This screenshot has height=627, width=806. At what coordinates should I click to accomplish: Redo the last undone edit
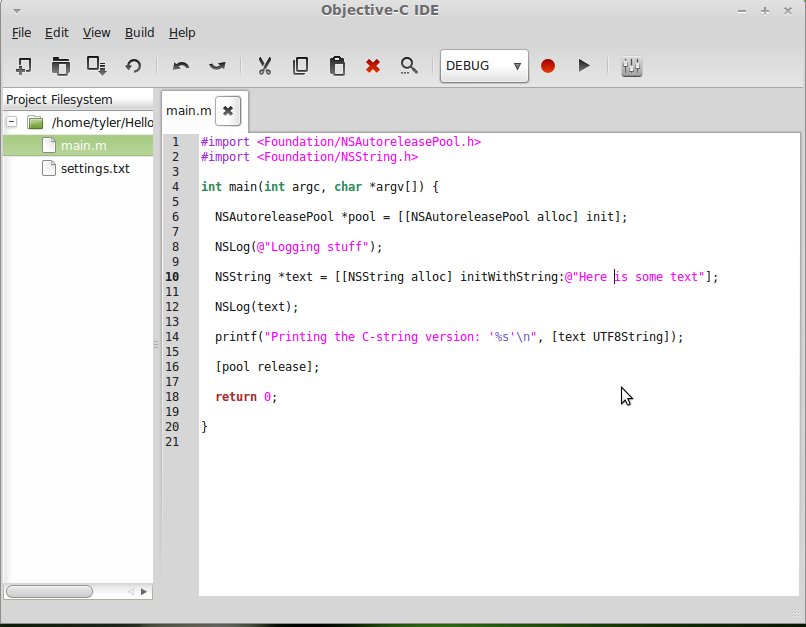(x=217, y=66)
